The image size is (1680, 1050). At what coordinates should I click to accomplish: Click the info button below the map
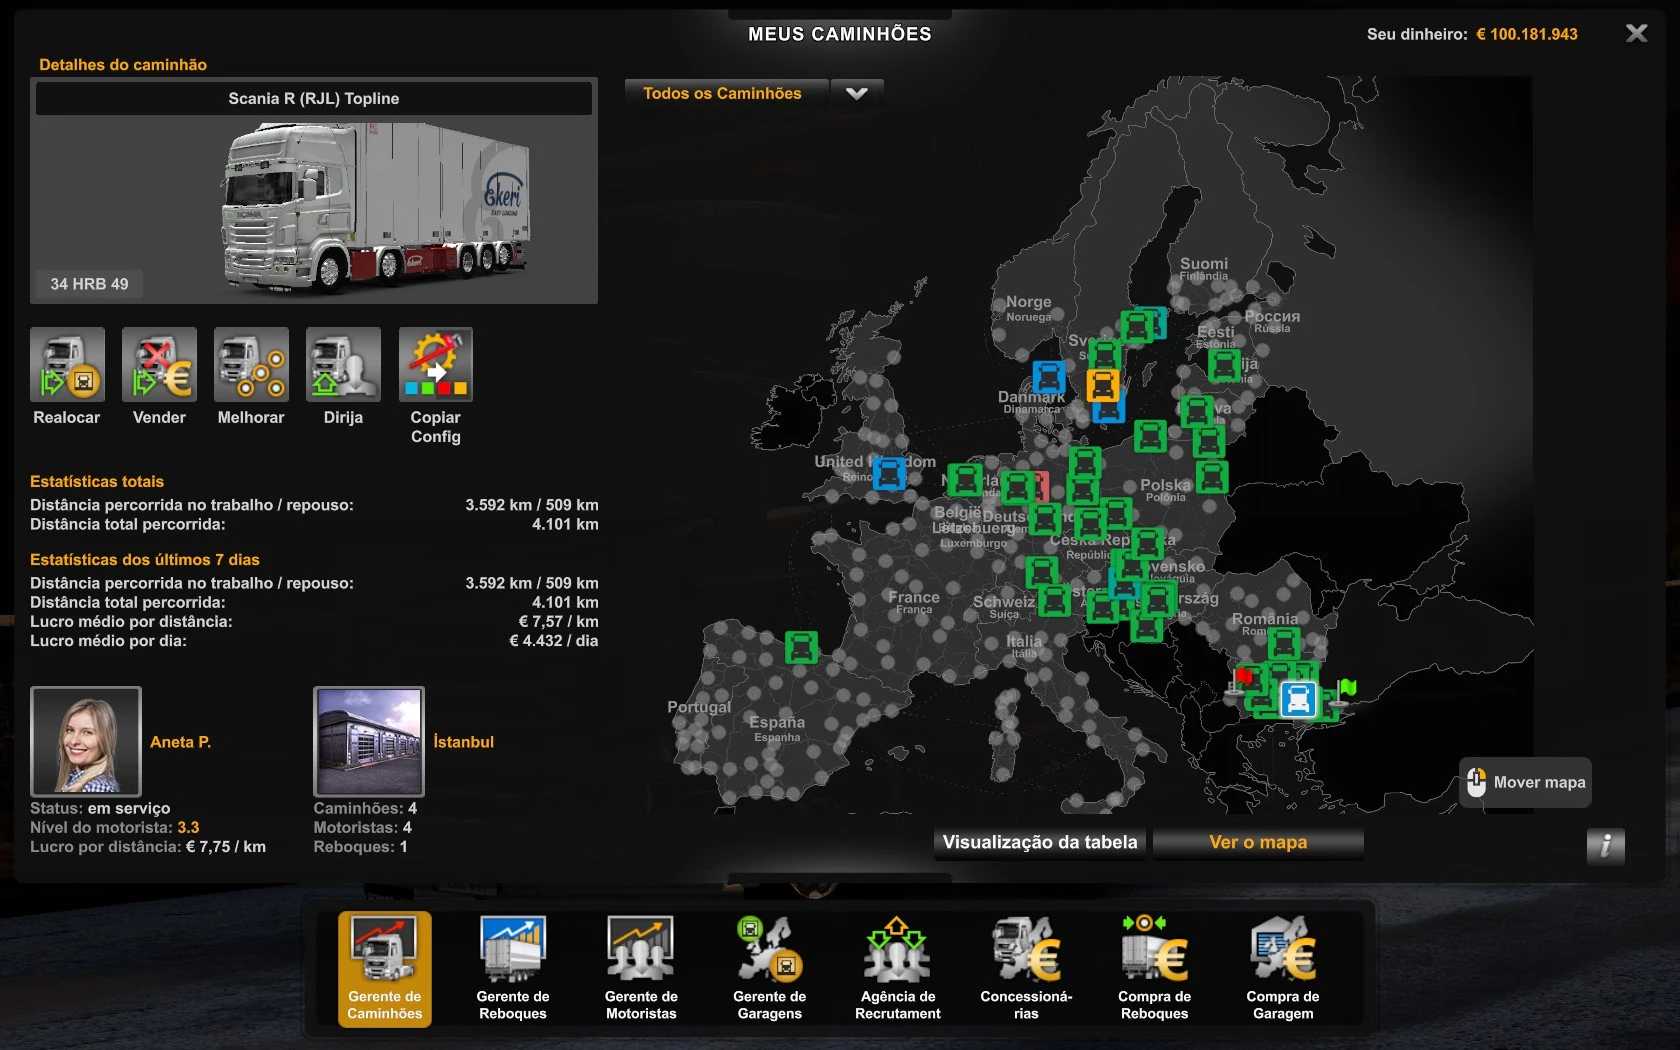pyautogui.click(x=1605, y=846)
